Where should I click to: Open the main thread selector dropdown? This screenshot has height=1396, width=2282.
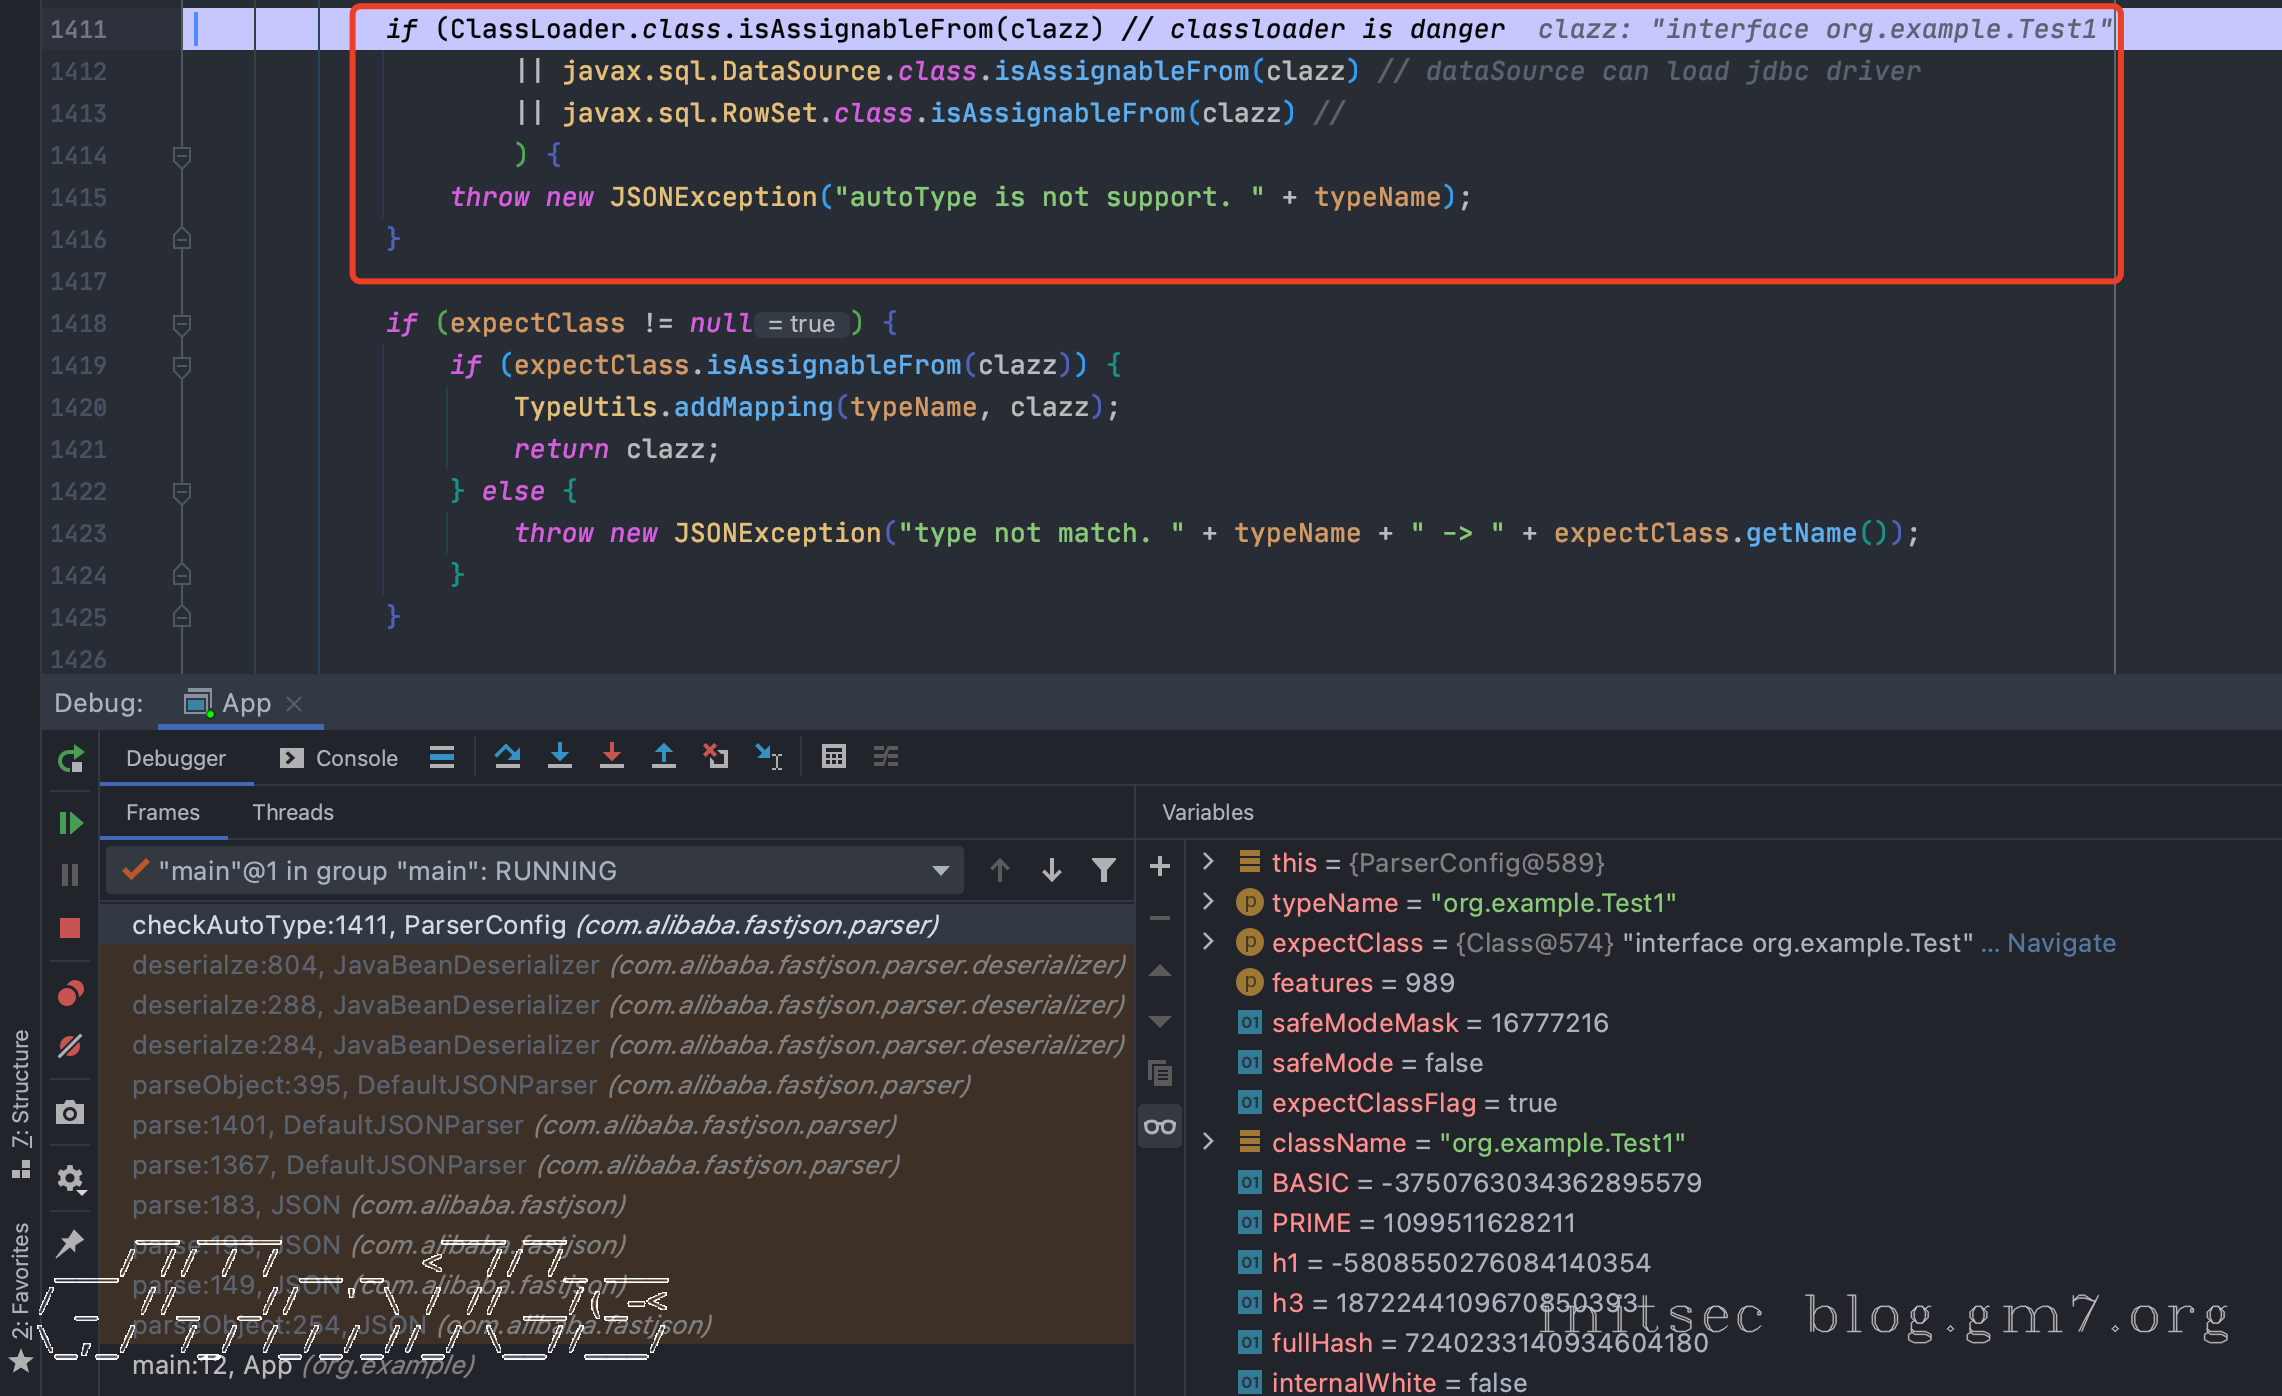click(x=940, y=871)
